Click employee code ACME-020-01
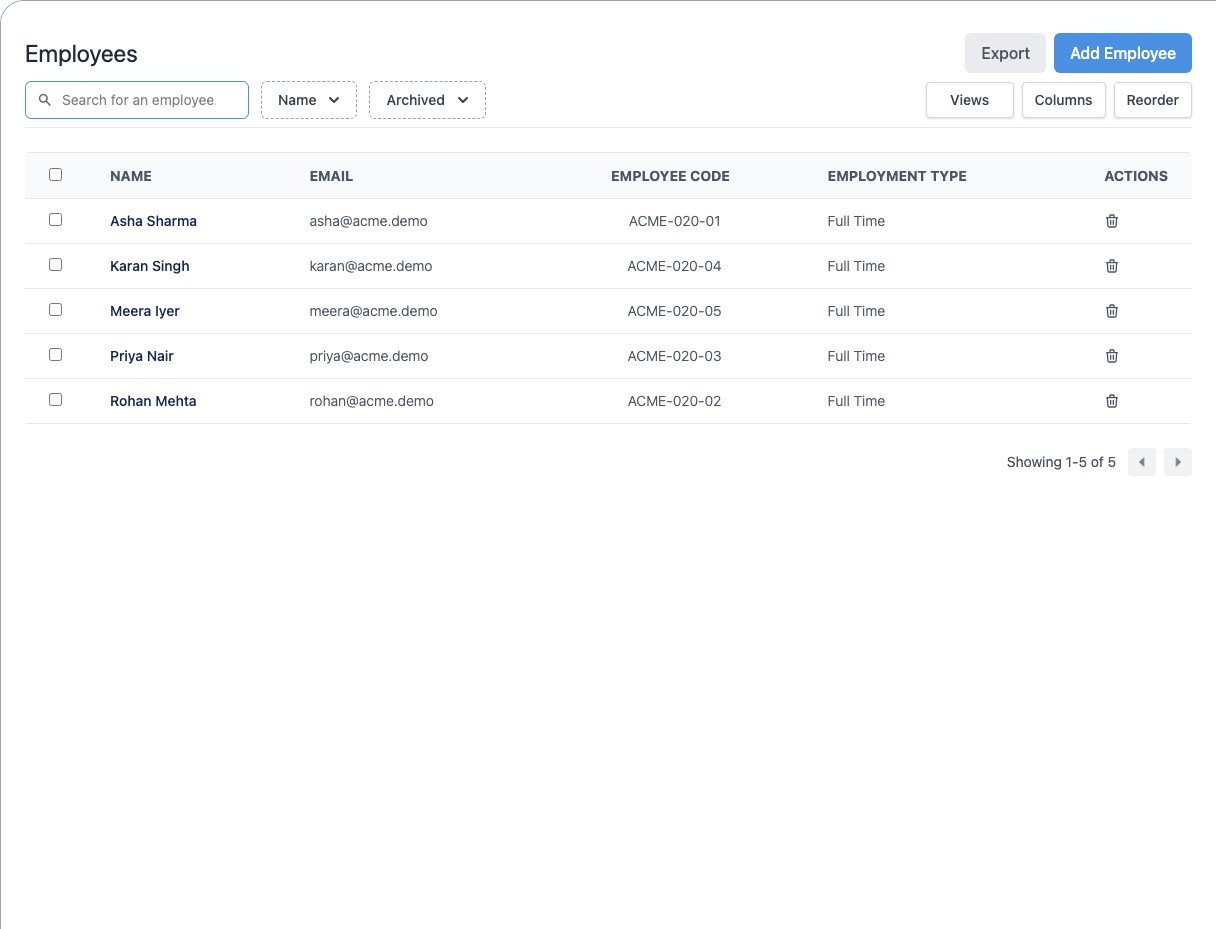 pyautogui.click(x=675, y=221)
